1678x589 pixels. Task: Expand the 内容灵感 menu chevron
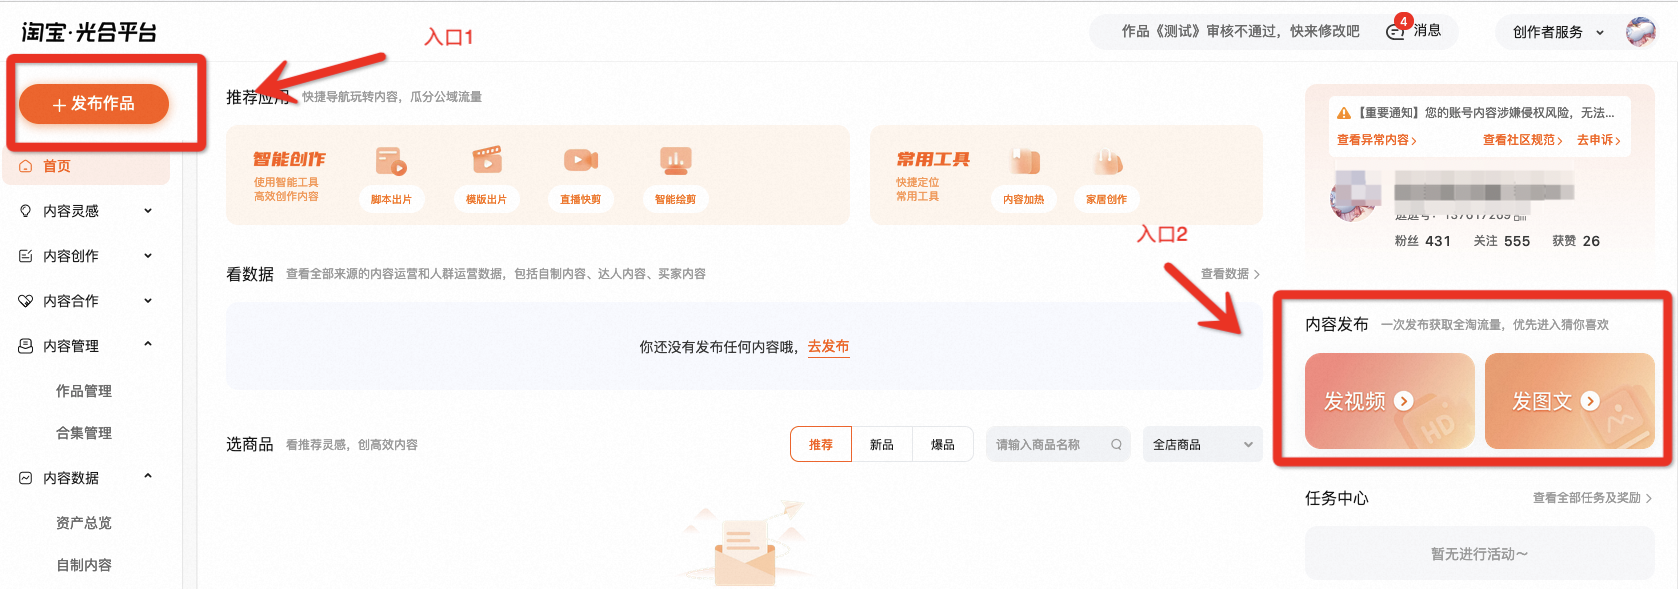[x=148, y=211]
